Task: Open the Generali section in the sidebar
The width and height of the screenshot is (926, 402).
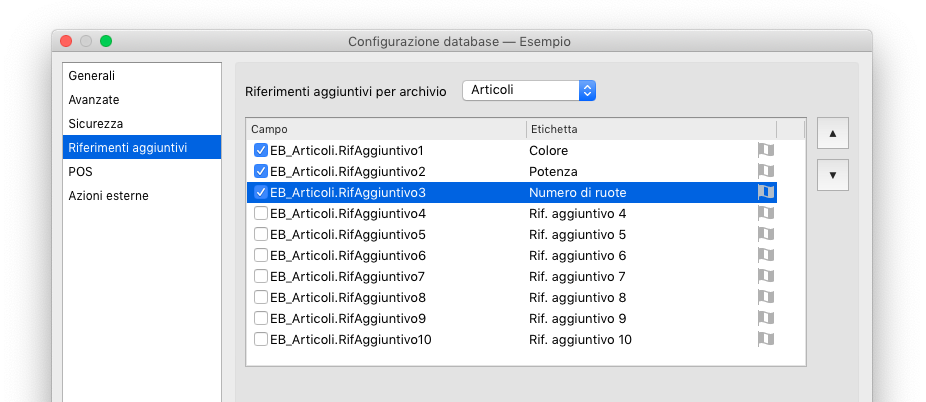Action: (x=92, y=76)
